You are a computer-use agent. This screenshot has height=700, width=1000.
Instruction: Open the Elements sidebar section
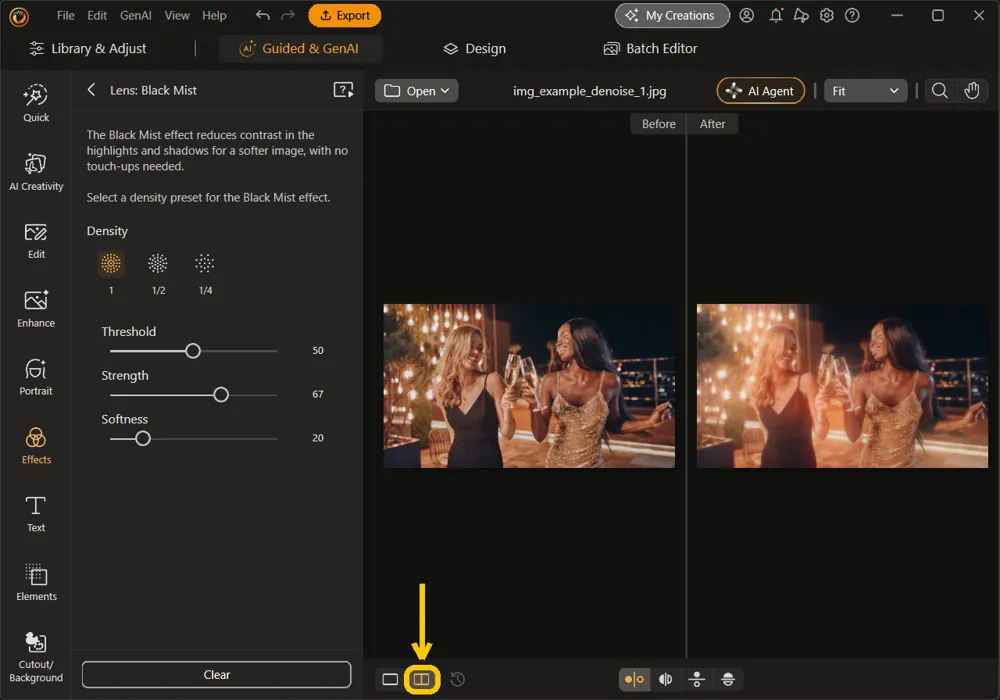[x=36, y=582]
